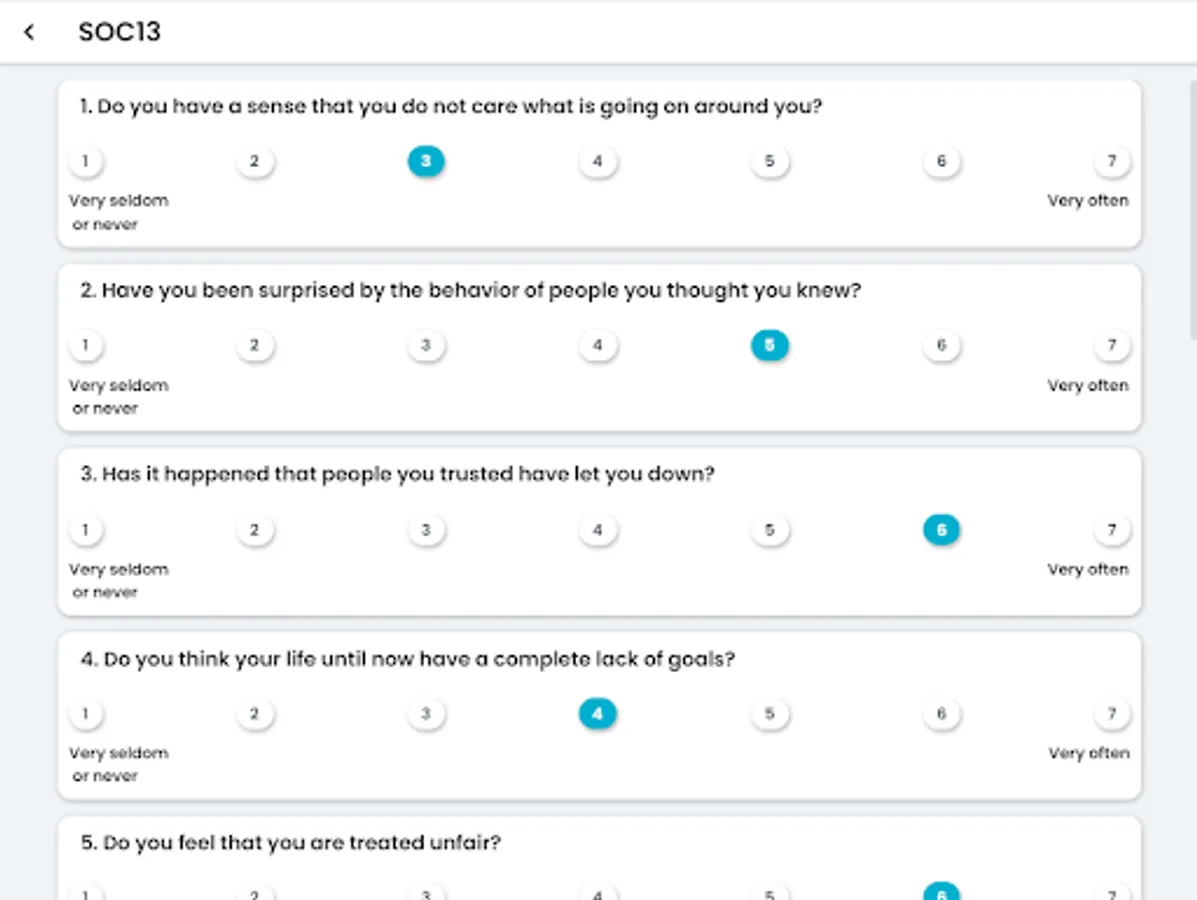Viewport: 1197px width, 900px height.
Task: Pick rating 4 for question 3
Action: 598,530
